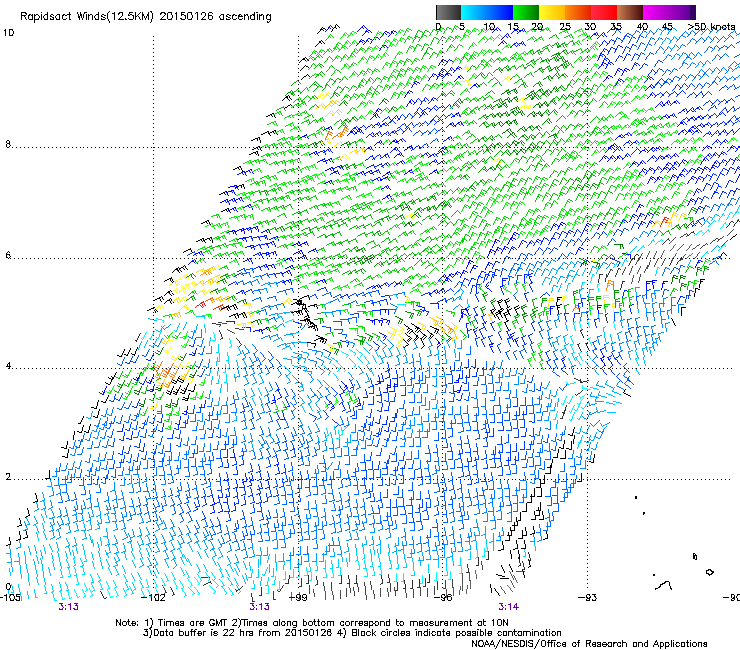This screenshot has width=740, height=650.
Task: Click the NOAA/NESDIS Office of Research credit
Action: [589, 644]
